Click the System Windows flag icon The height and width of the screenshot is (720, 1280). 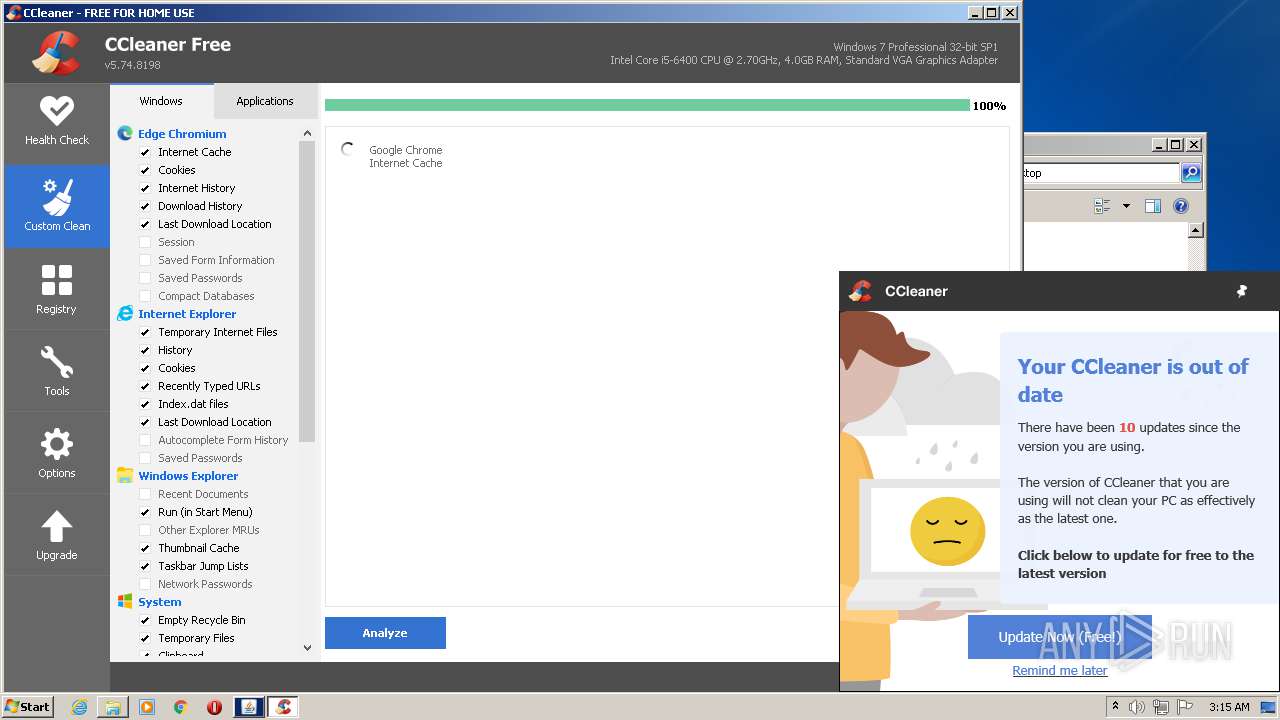pyautogui.click(x=125, y=601)
